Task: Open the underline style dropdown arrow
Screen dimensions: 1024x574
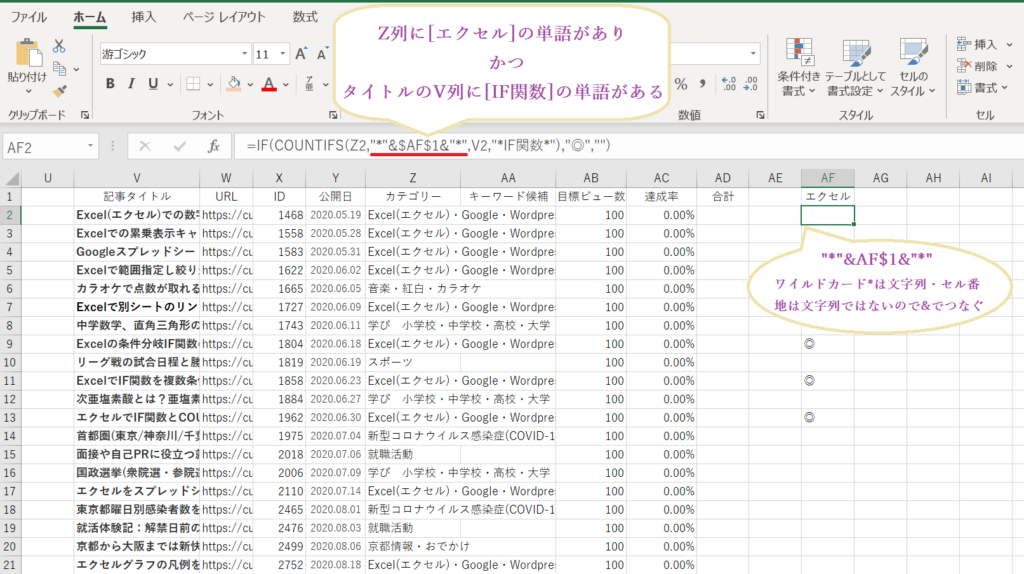Action: [x=170, y=85]
